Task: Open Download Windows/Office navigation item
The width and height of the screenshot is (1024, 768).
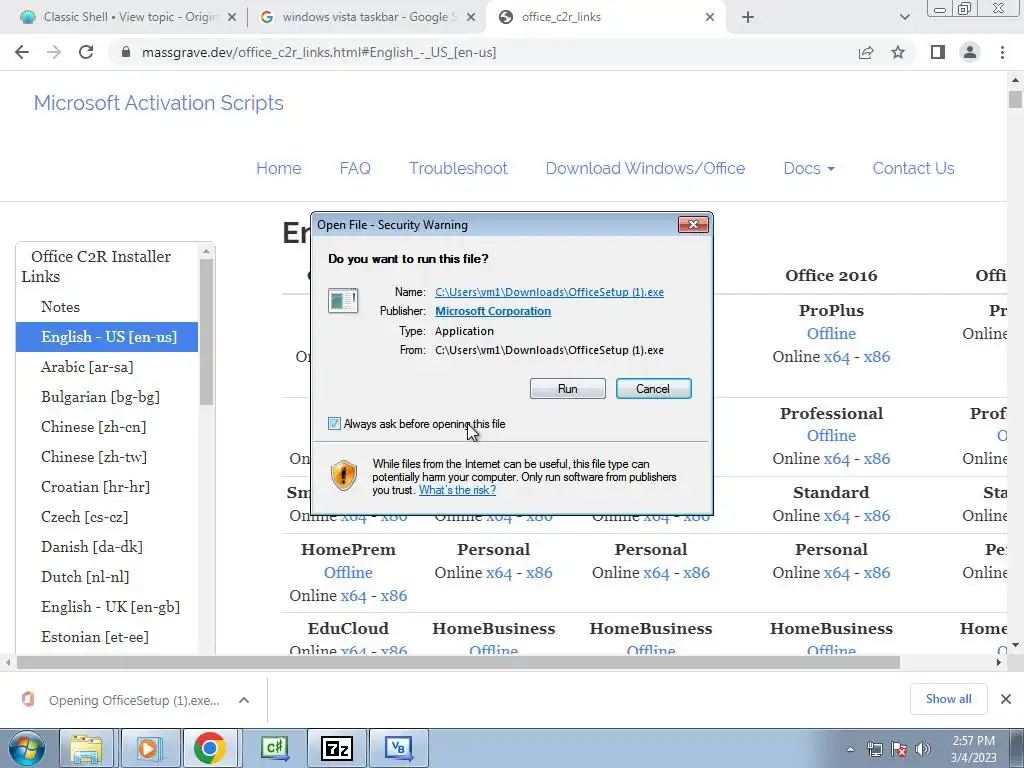Action: click(645, 168)
